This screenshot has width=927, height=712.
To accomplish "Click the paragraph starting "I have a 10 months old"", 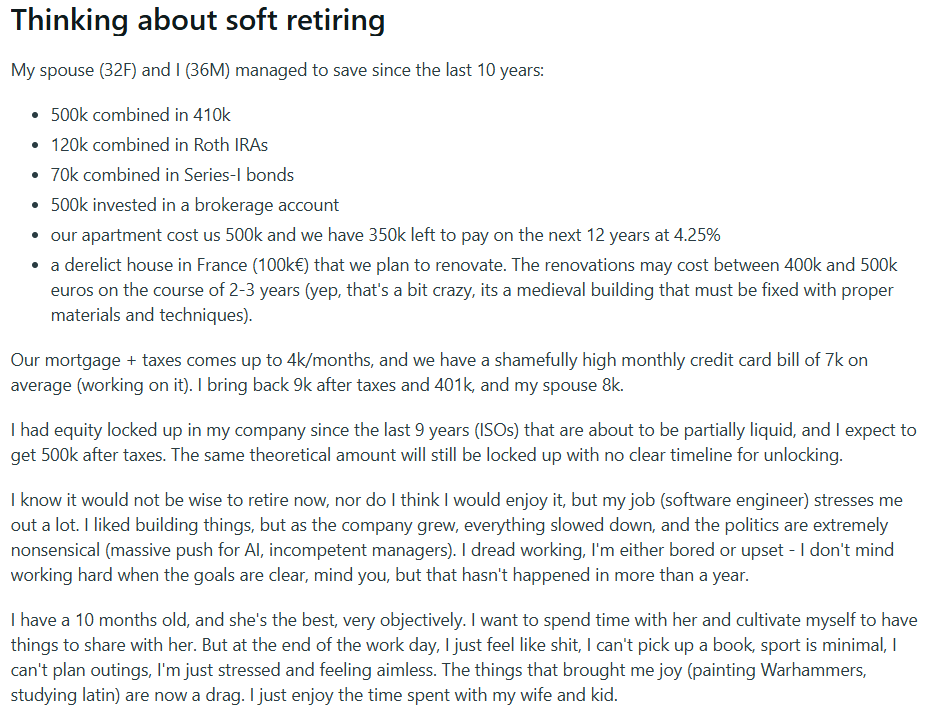I will [x=464, y=658].
